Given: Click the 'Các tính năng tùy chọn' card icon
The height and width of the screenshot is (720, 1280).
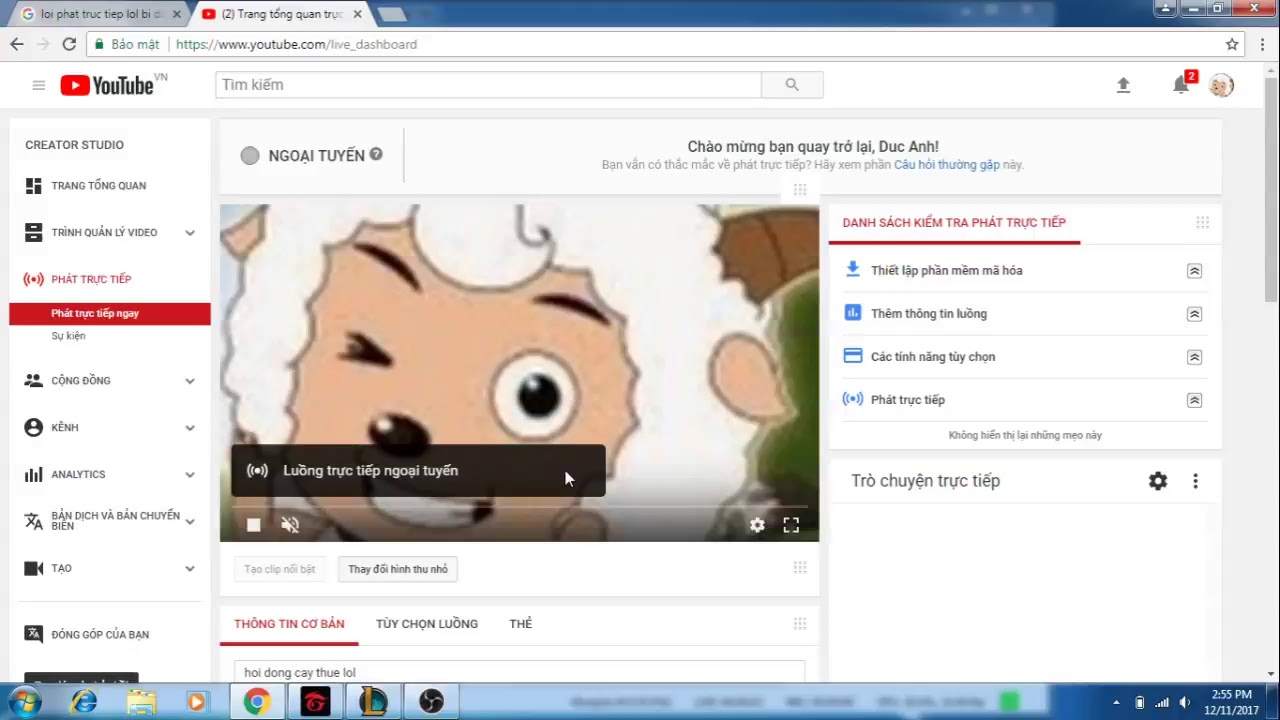Looking at the screenshot, I should [853, 356].
